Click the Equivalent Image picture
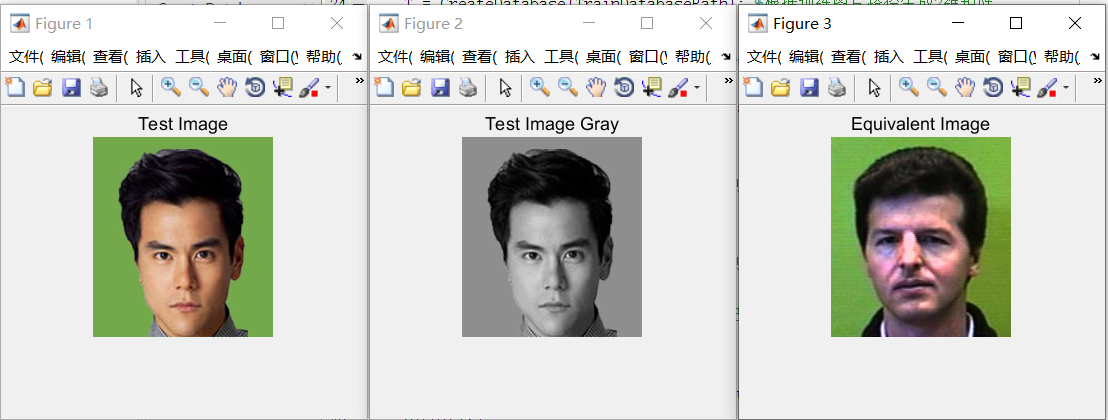 click(921, 237)
